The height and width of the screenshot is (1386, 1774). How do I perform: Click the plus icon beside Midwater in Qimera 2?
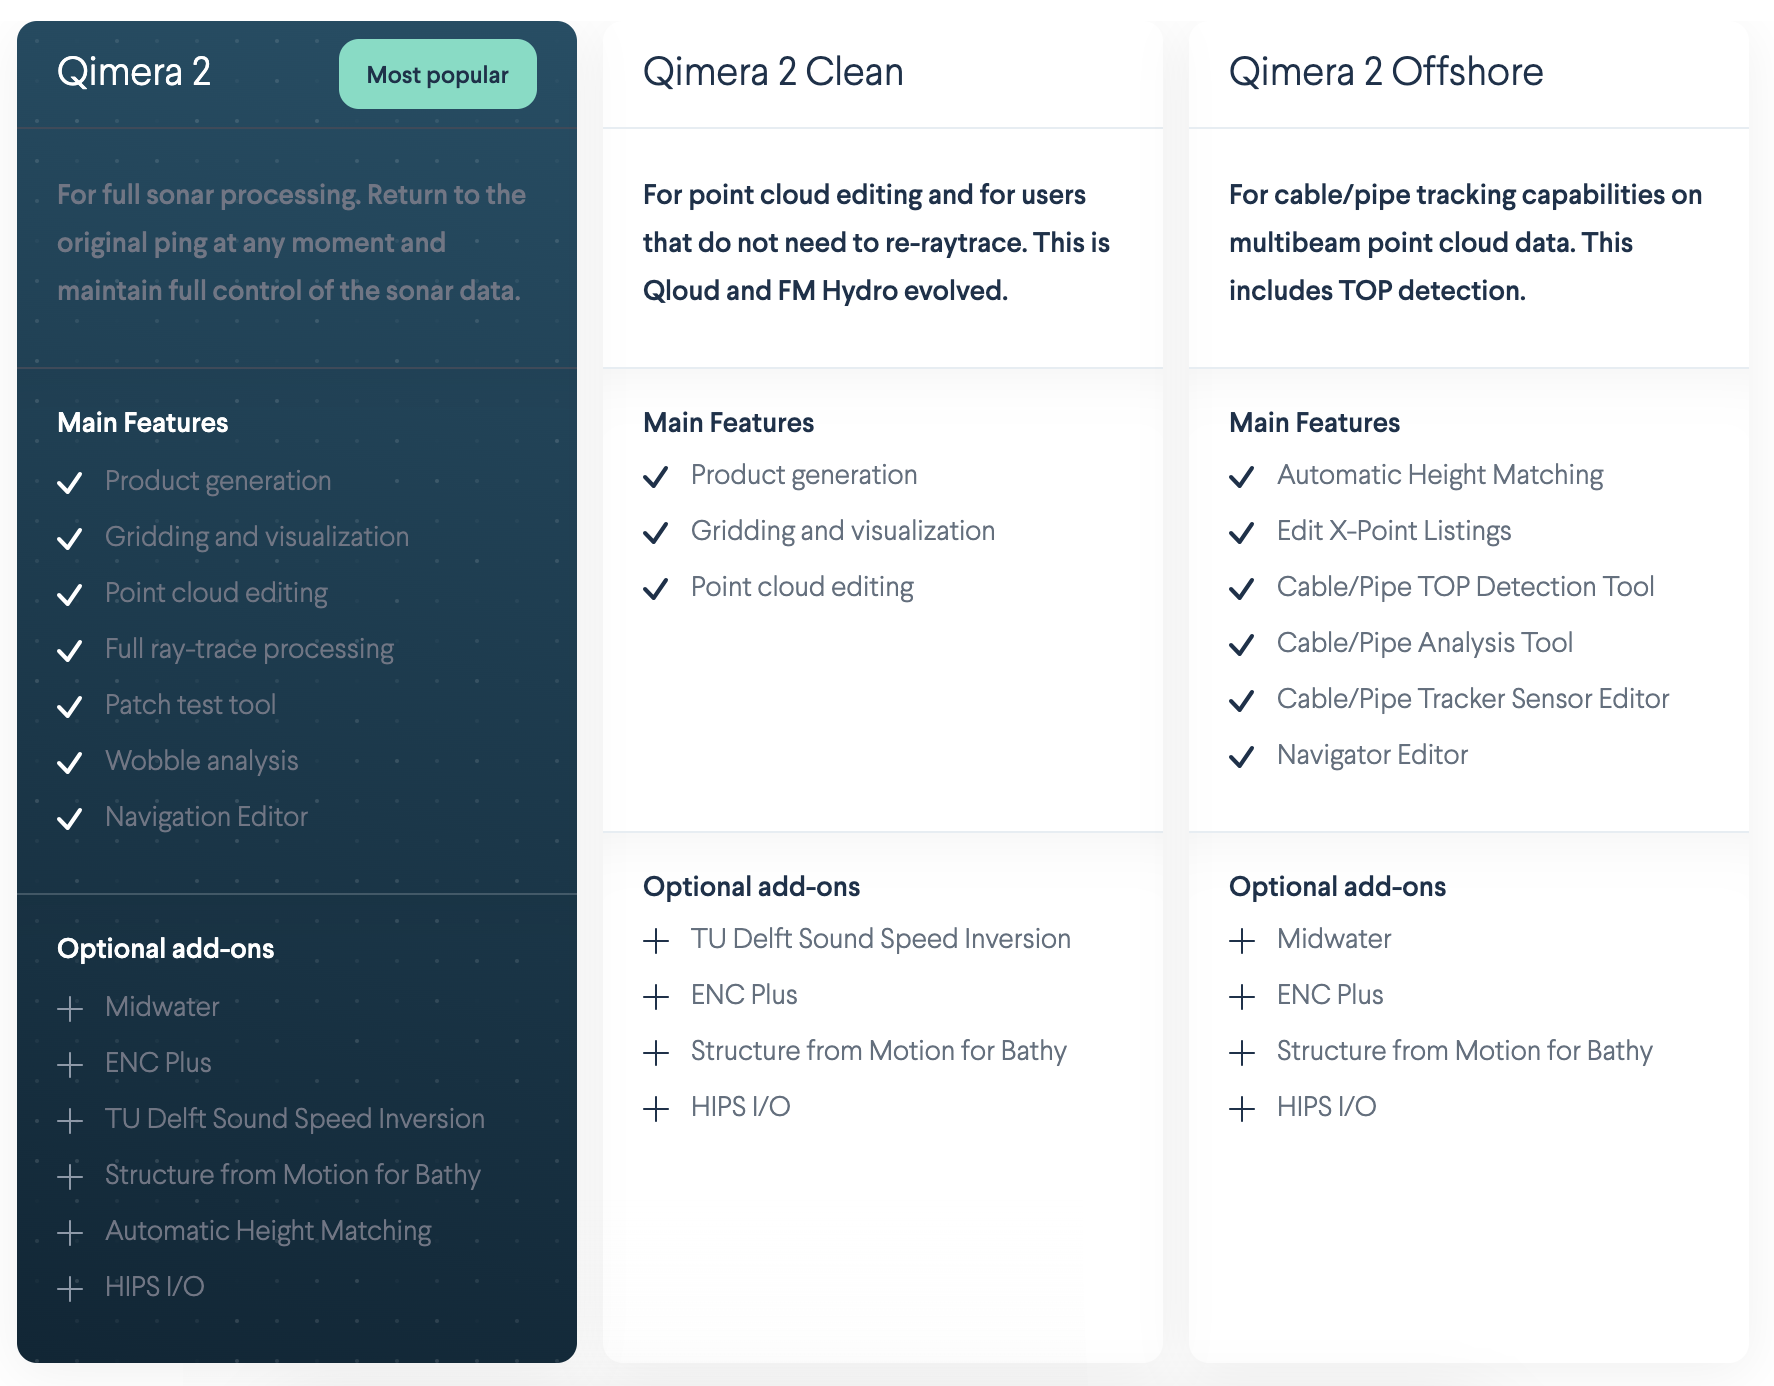pos(70,1008)
